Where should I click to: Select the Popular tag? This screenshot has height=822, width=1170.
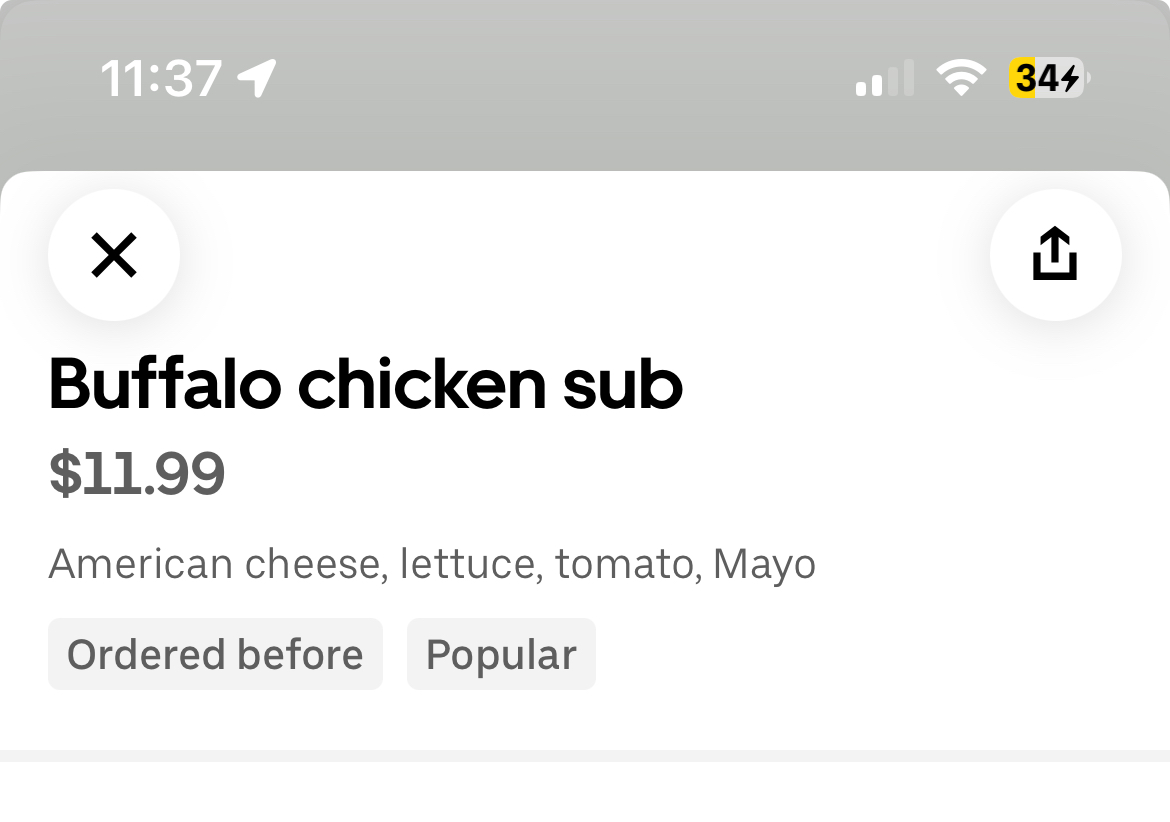[x=501, y=655]
